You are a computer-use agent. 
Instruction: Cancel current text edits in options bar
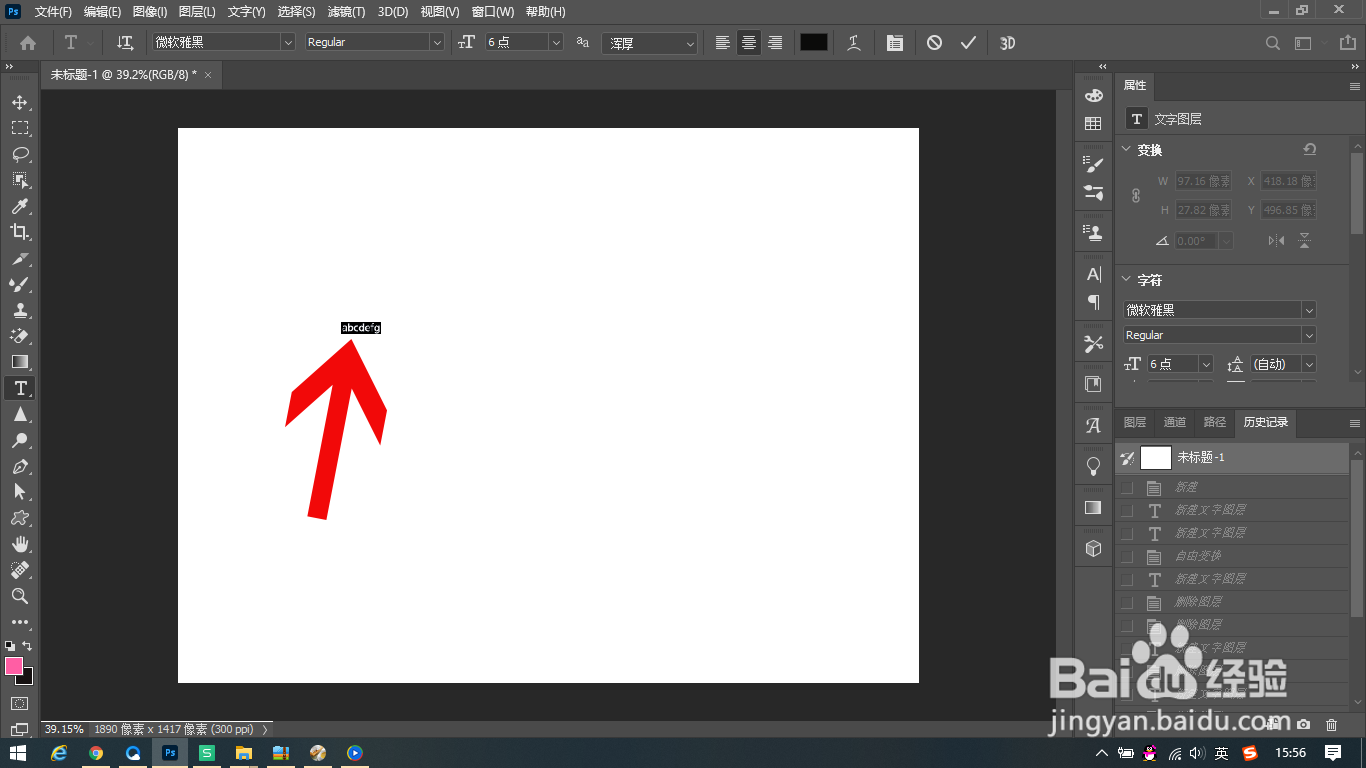(x=934, y=43)
